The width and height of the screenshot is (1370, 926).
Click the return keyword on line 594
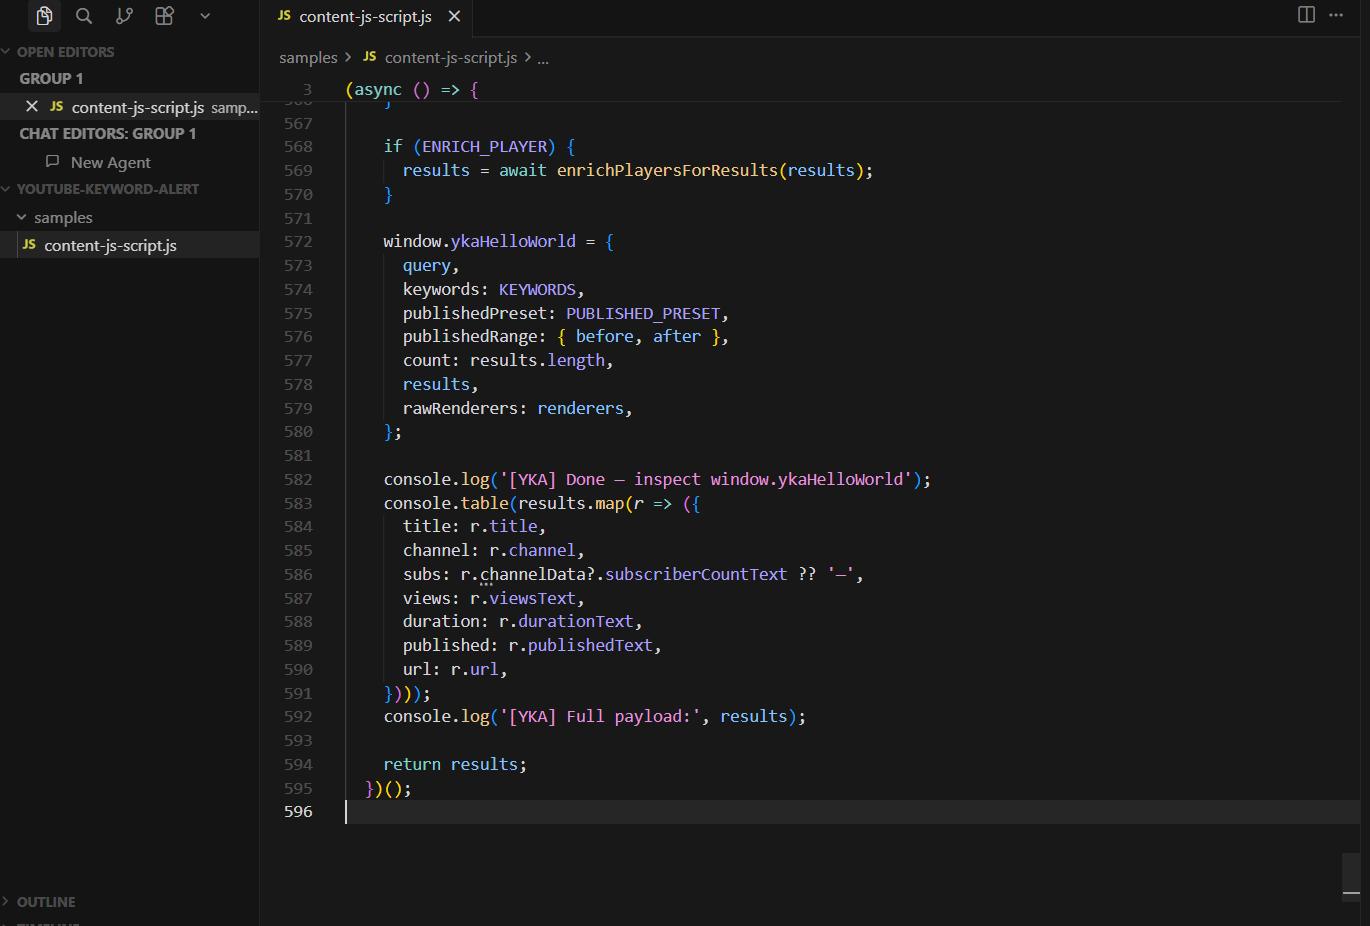[412, 764]
